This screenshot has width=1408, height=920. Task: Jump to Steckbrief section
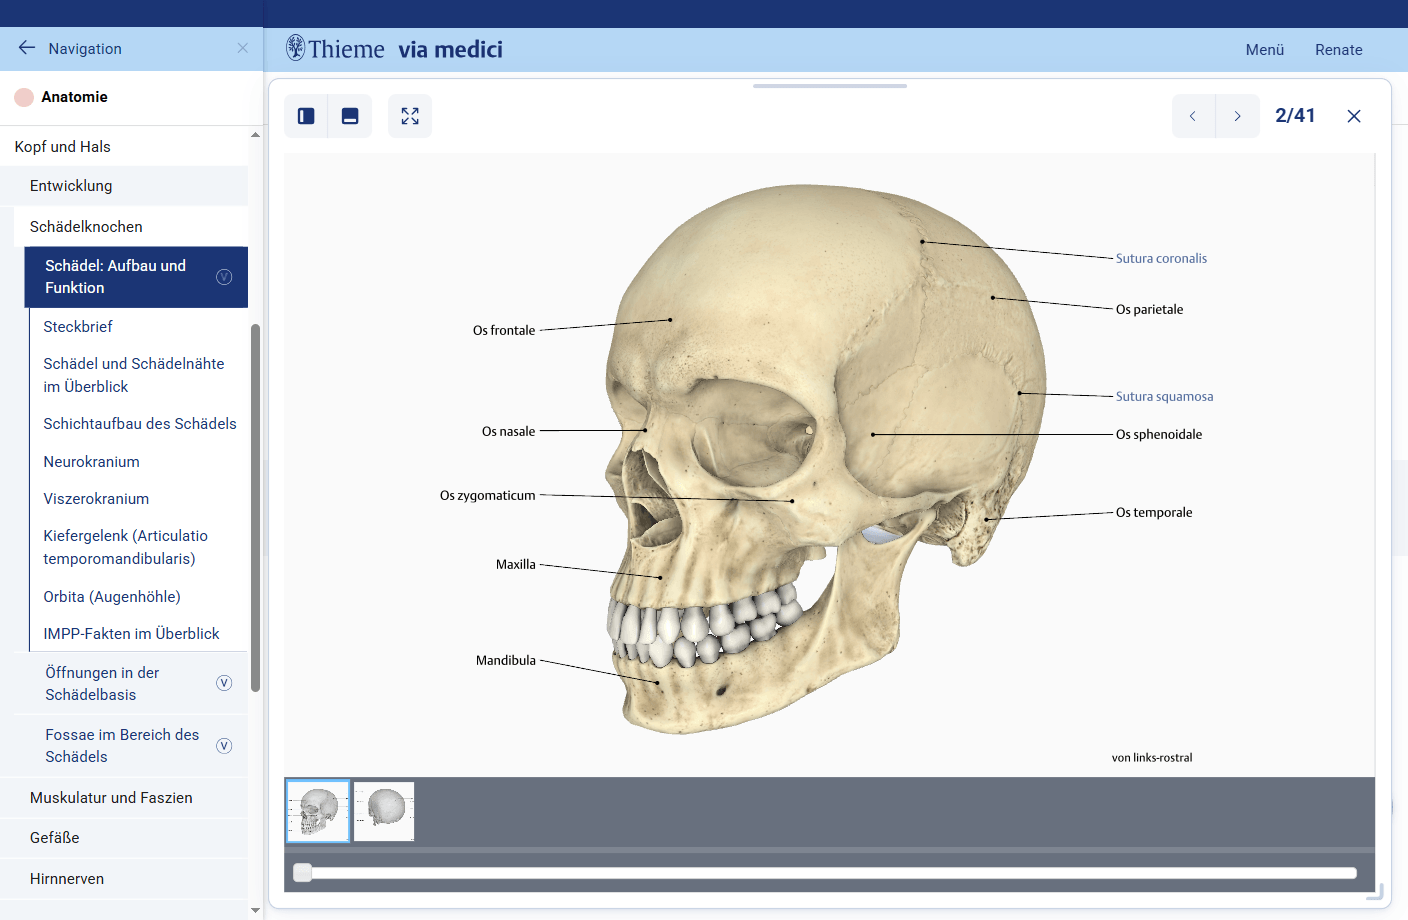click(x=78, y=327)
